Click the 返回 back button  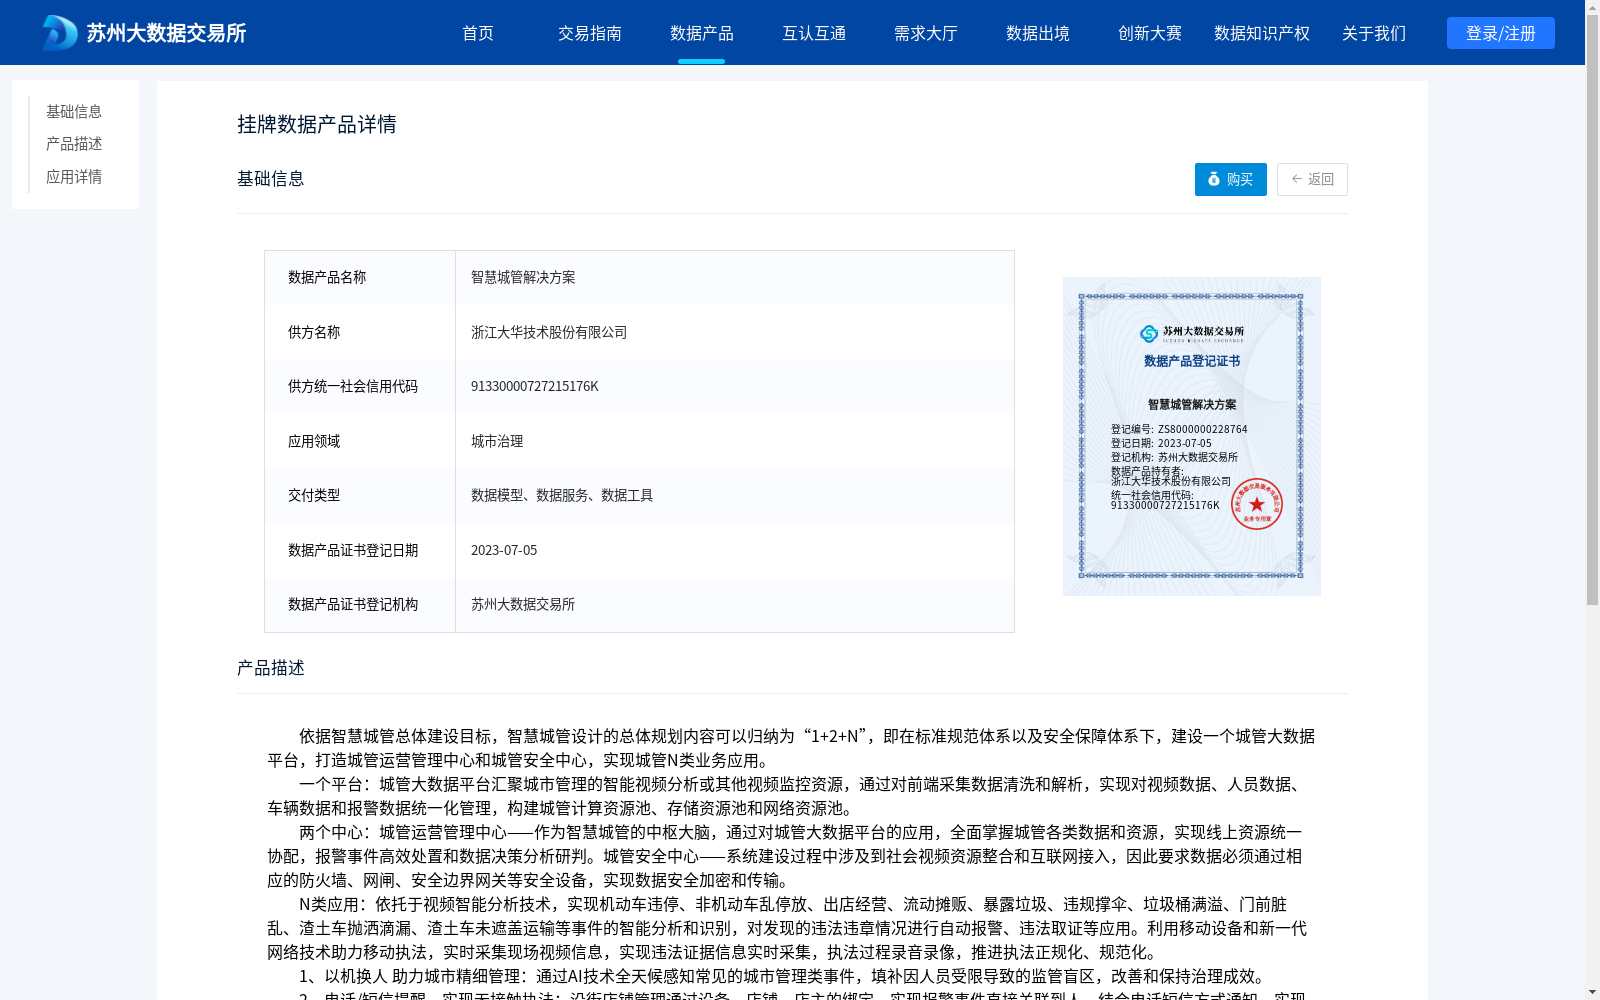[1312, 179]
